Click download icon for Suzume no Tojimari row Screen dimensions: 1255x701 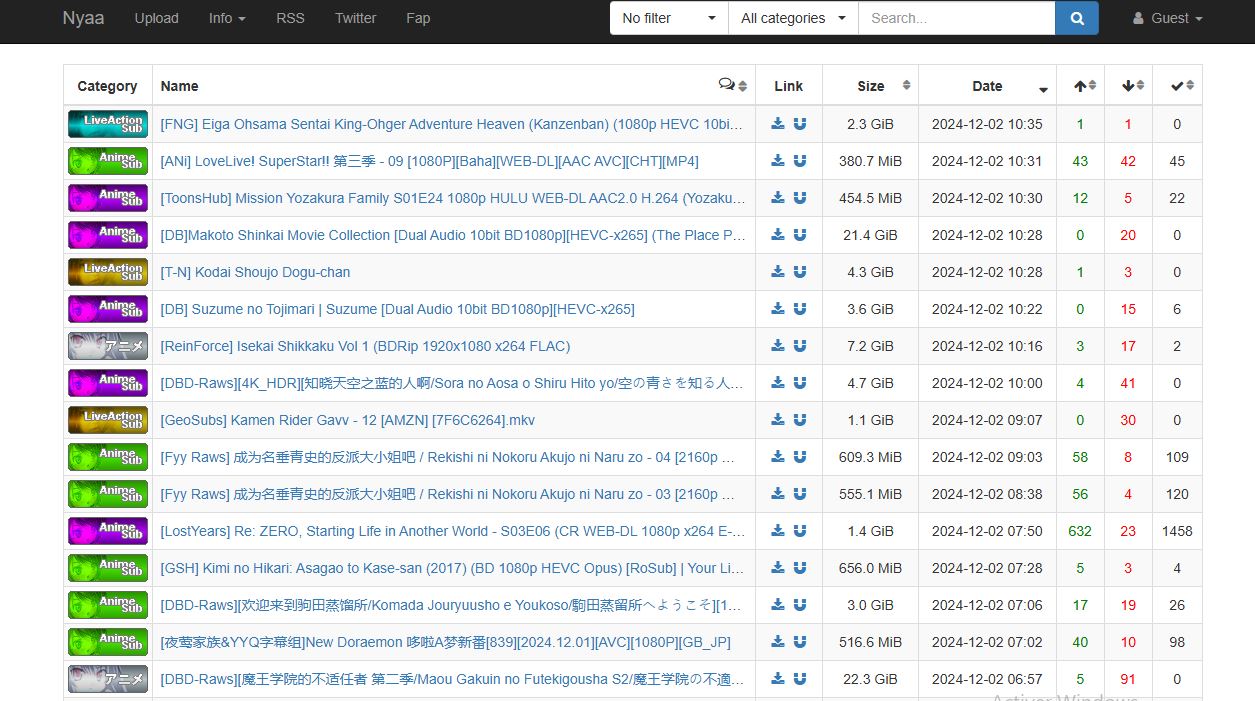778,309
